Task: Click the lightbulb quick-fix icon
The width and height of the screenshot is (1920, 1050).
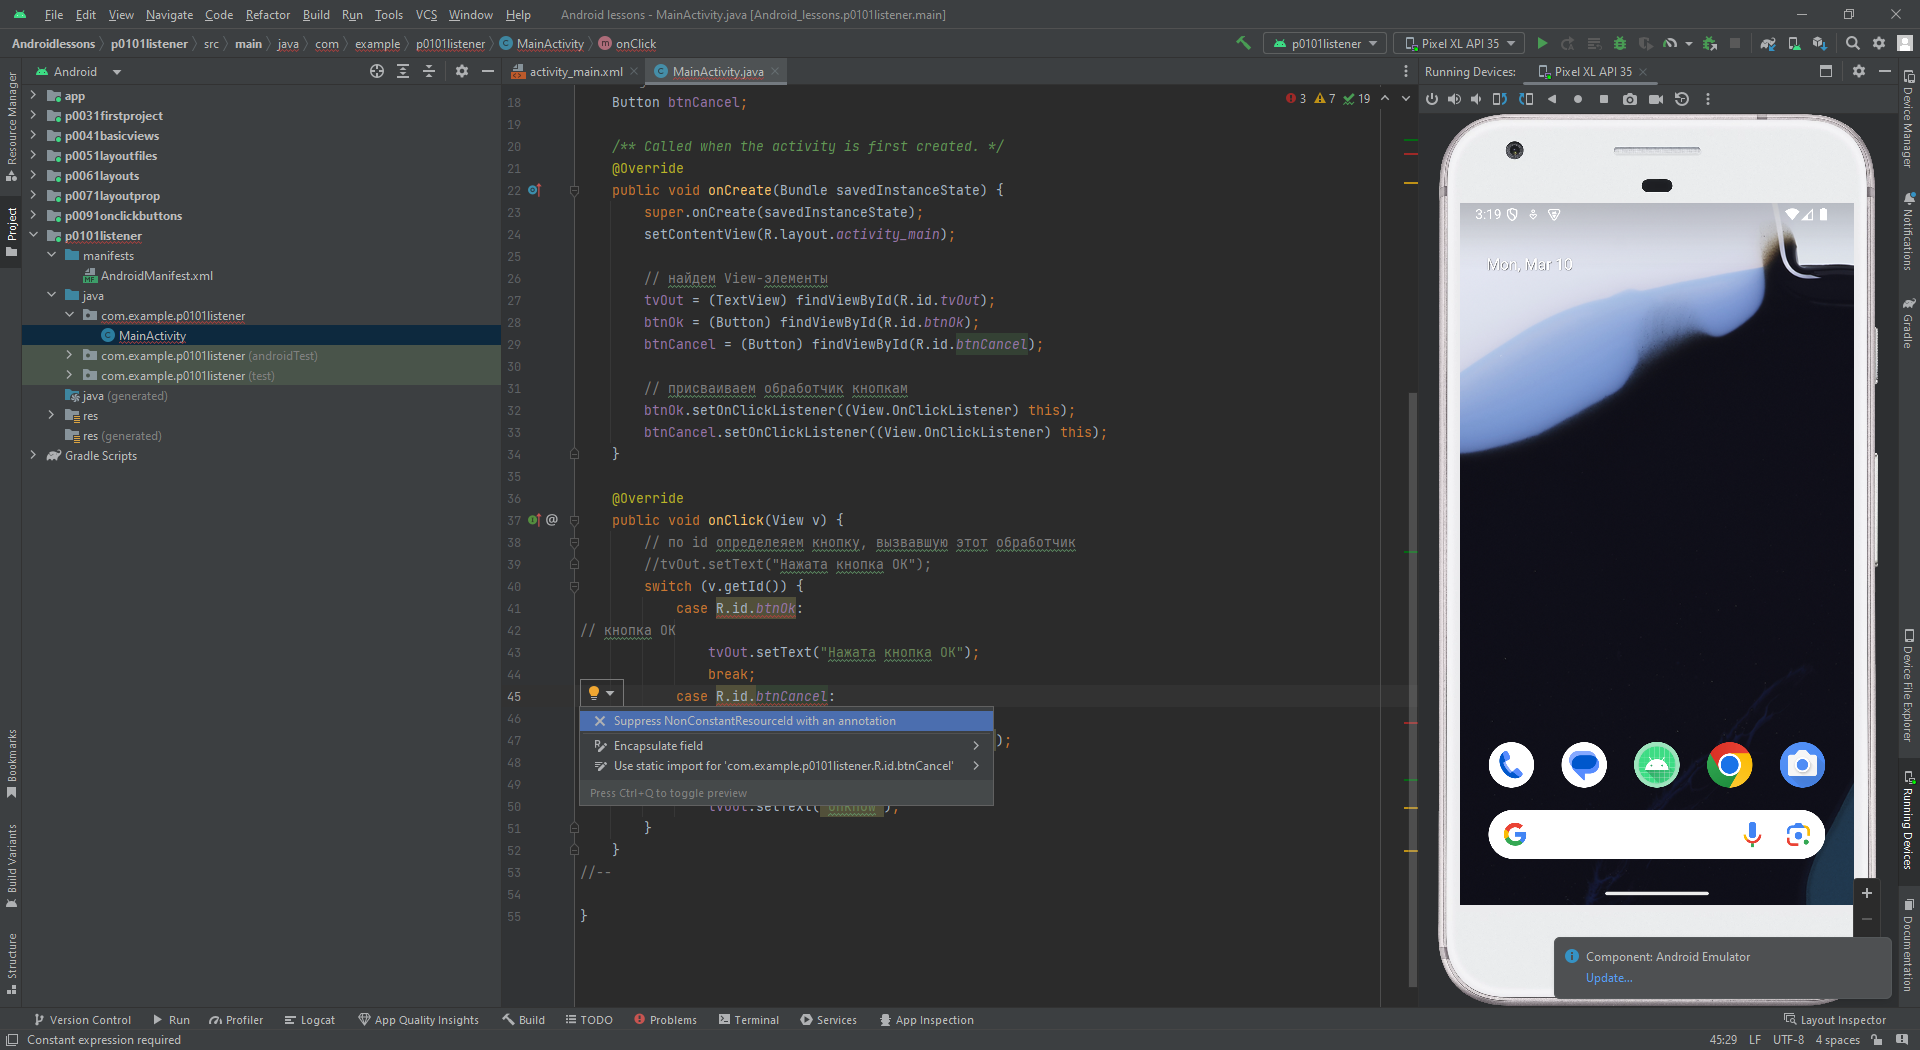Action: [594, 693]
